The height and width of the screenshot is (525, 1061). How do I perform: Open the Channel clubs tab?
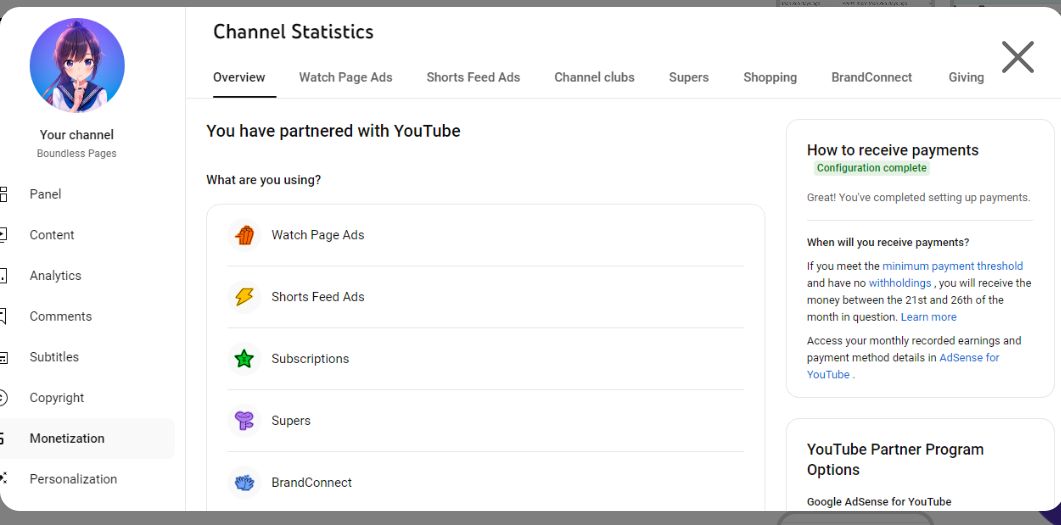click(594, 77)
